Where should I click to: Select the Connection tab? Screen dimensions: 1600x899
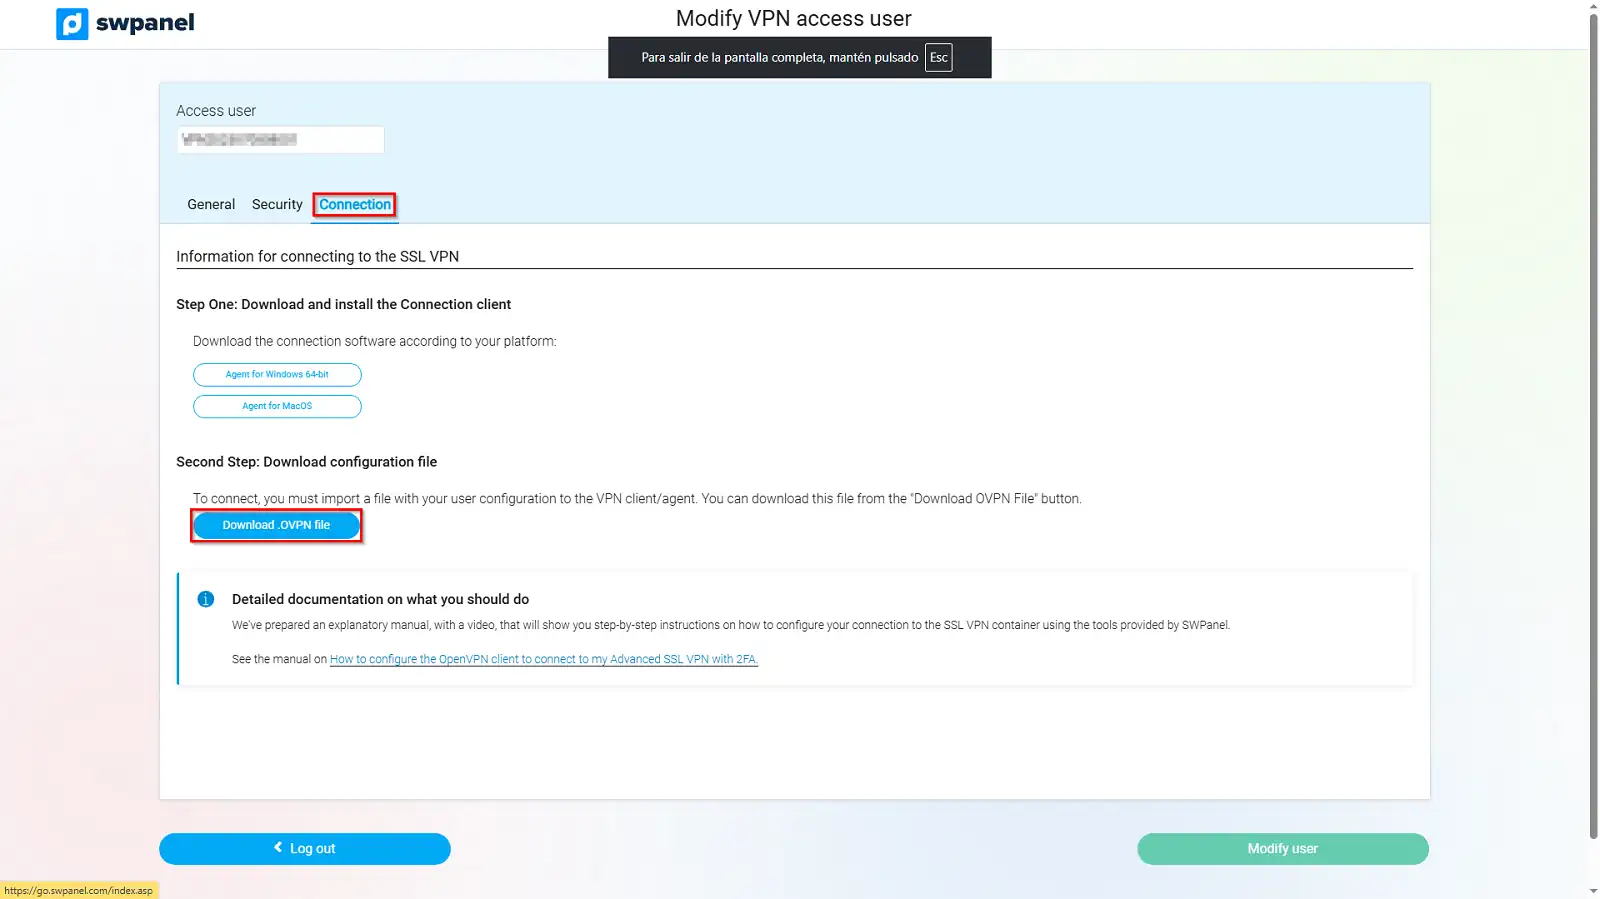tap(355, 204)
